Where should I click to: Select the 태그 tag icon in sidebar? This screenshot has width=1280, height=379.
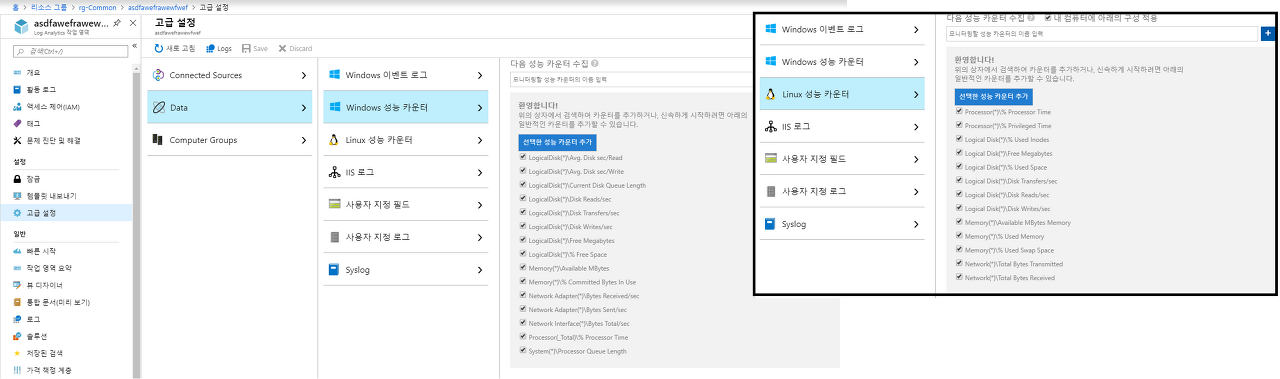coord(18,123)
